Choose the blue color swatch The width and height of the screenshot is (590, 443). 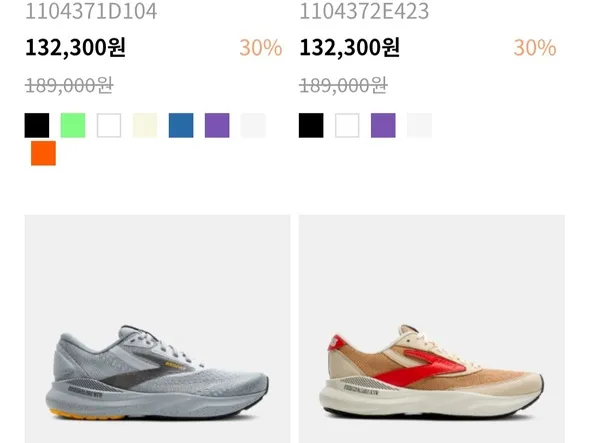tap(181, 125)
